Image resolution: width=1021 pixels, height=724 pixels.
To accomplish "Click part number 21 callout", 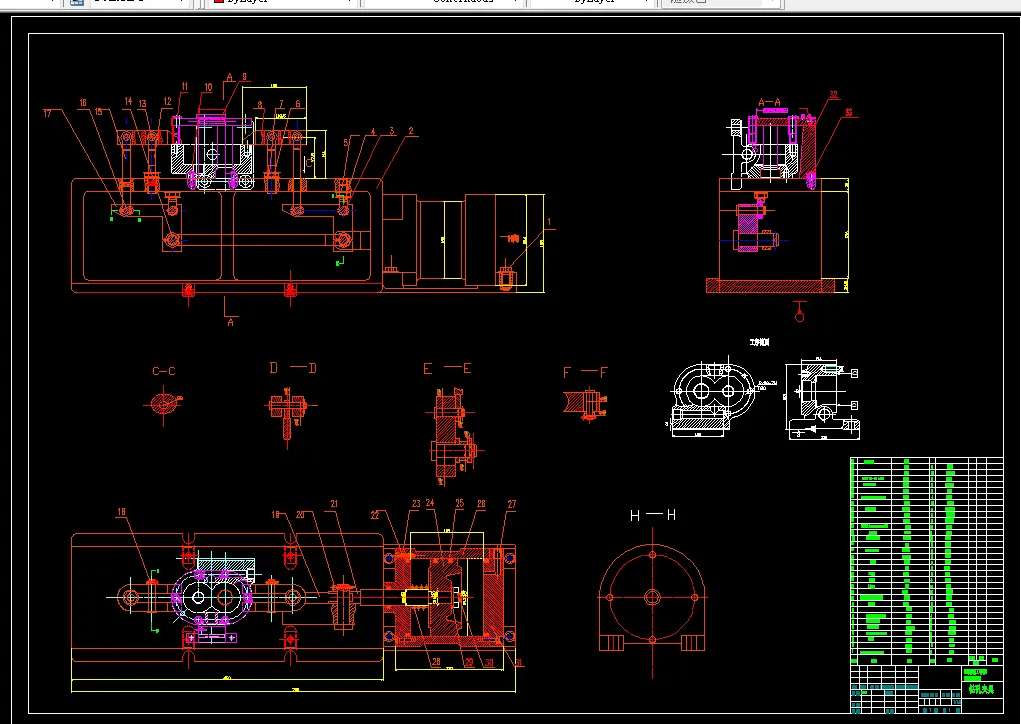I will pyautogui.click(x=334, y=504).
